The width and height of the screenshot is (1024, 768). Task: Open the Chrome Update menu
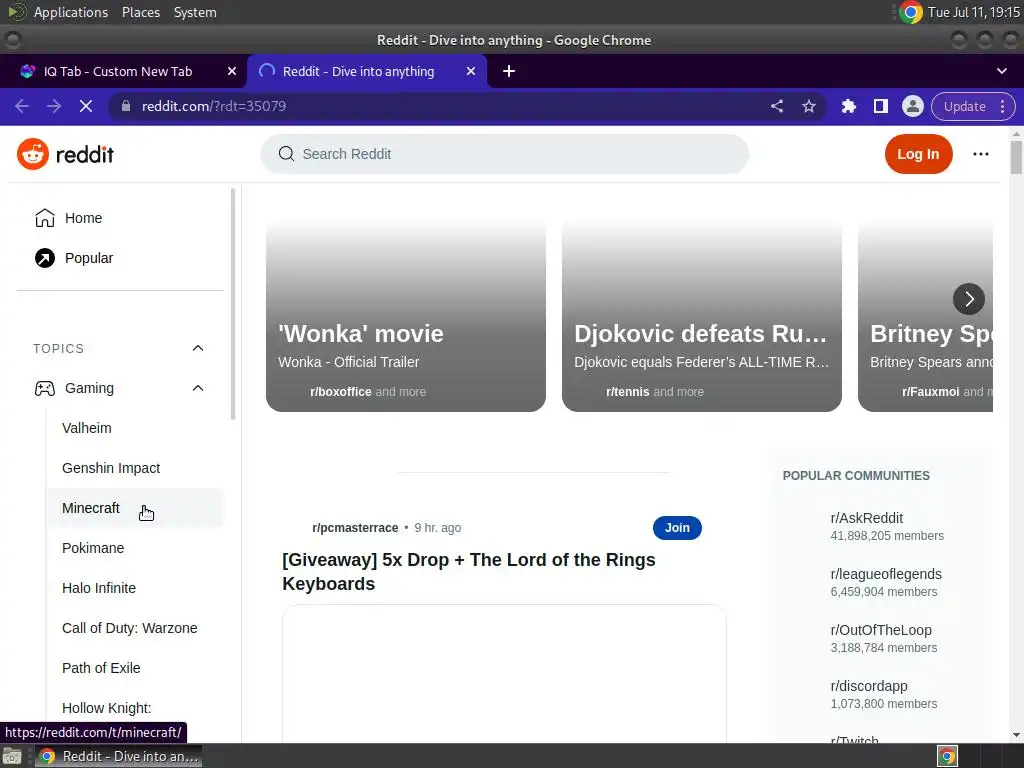click(972, 106)
